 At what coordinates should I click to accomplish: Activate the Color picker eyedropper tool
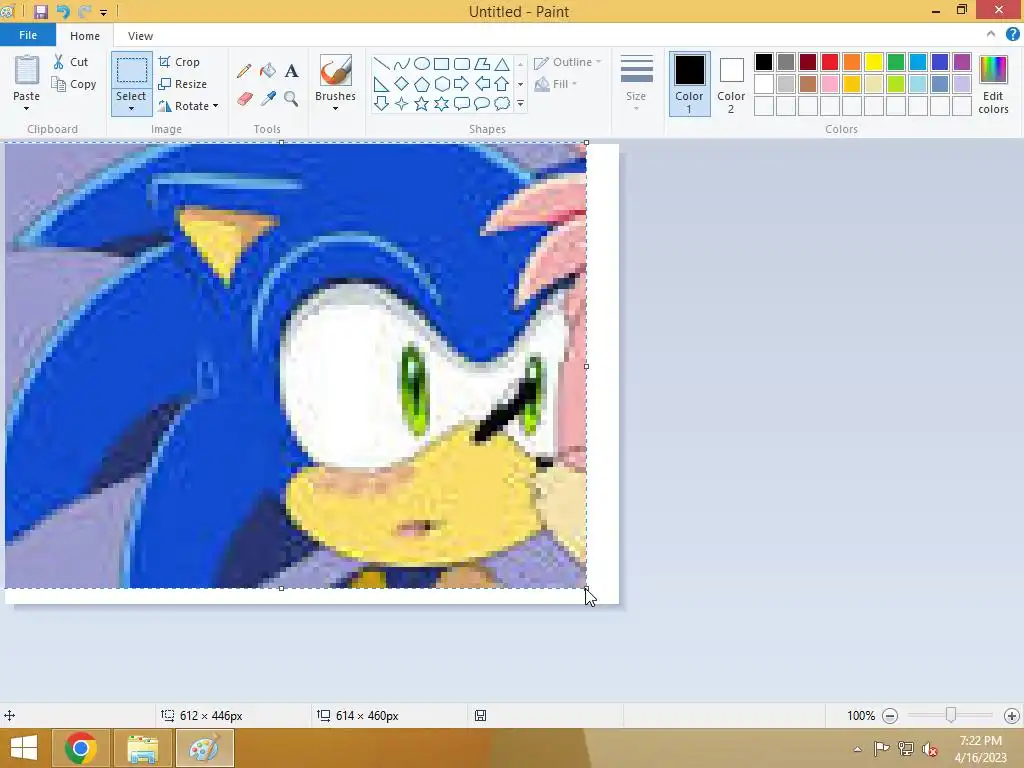pyautogui.click(x=268, y=99)
